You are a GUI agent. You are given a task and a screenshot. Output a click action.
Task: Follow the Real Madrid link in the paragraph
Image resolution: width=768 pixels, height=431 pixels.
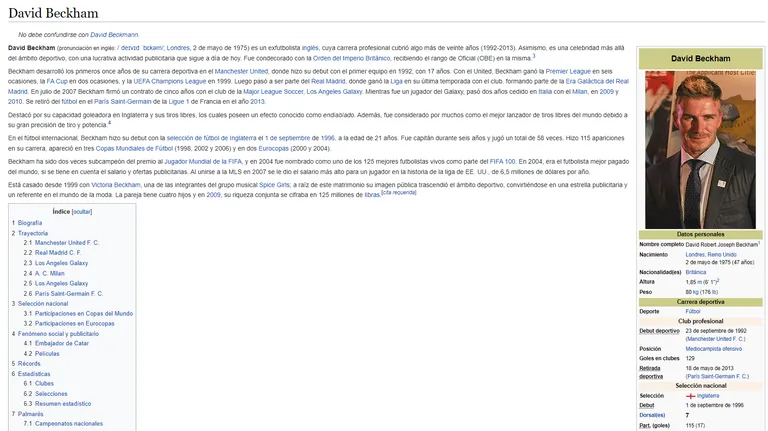click(x=328, y=81)
